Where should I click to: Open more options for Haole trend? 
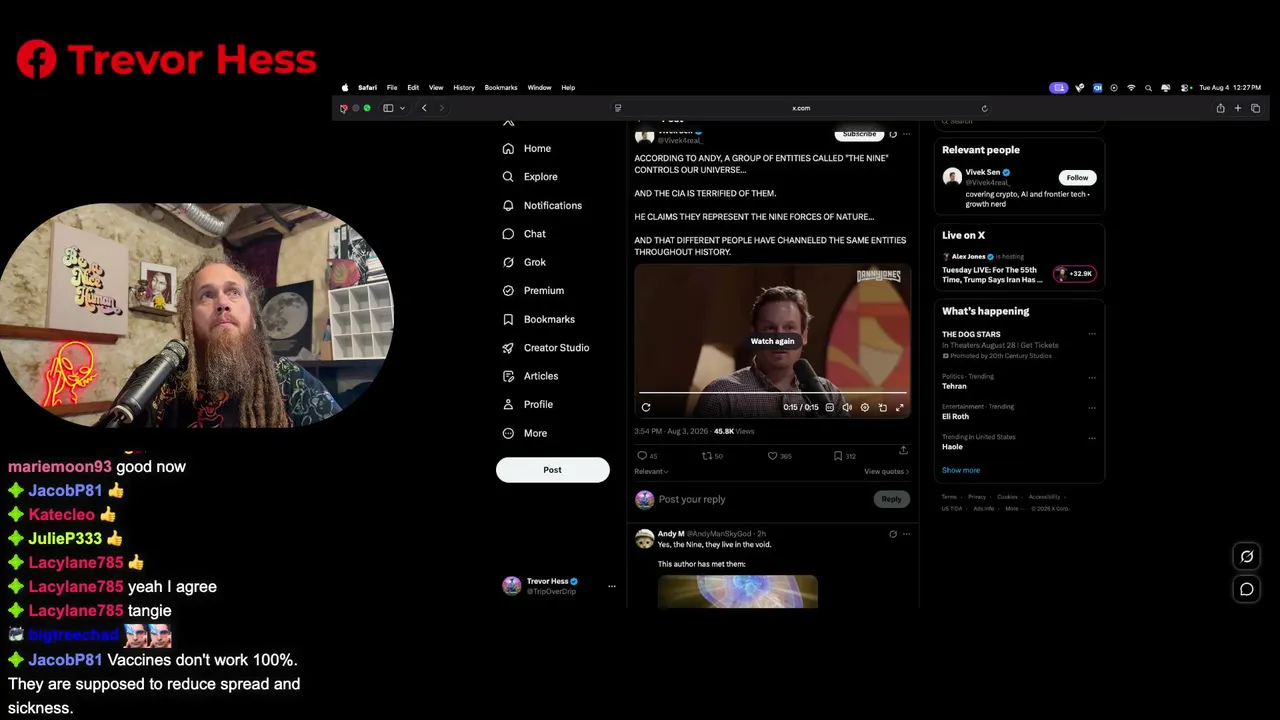(x=1092, y=437)
